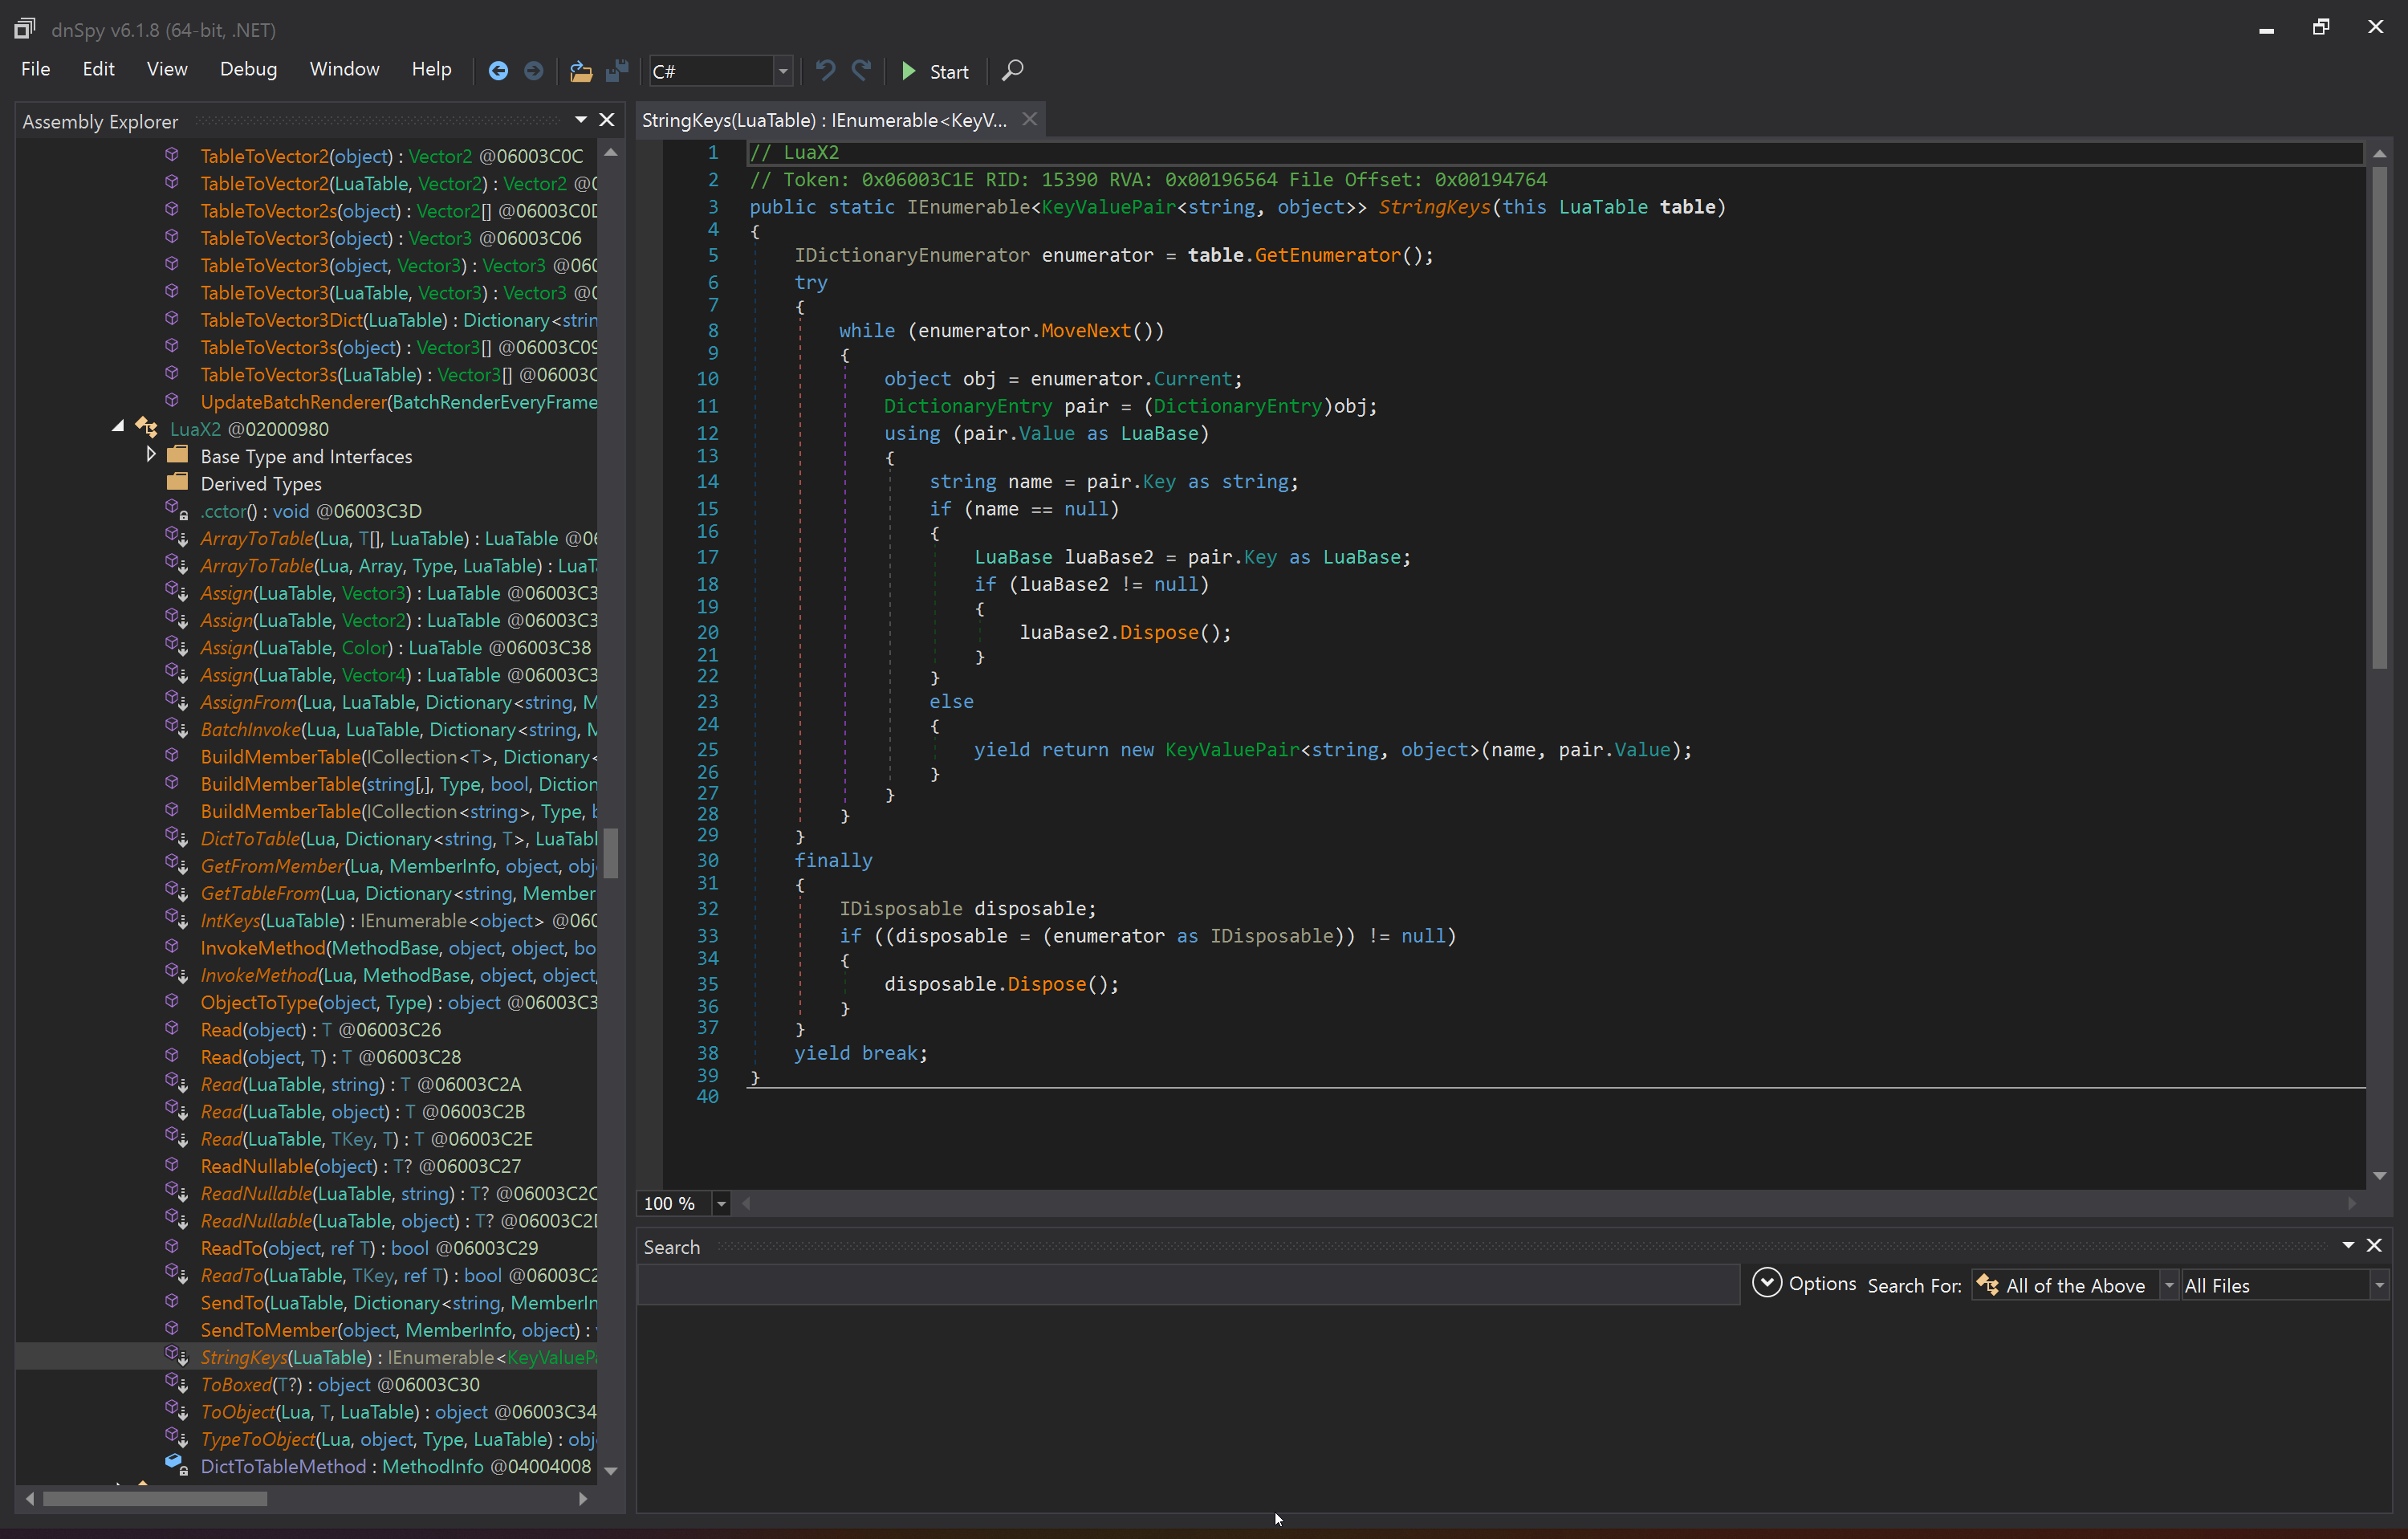Redo the last action
The image size is (2408, 1539).
click(861, 70)
